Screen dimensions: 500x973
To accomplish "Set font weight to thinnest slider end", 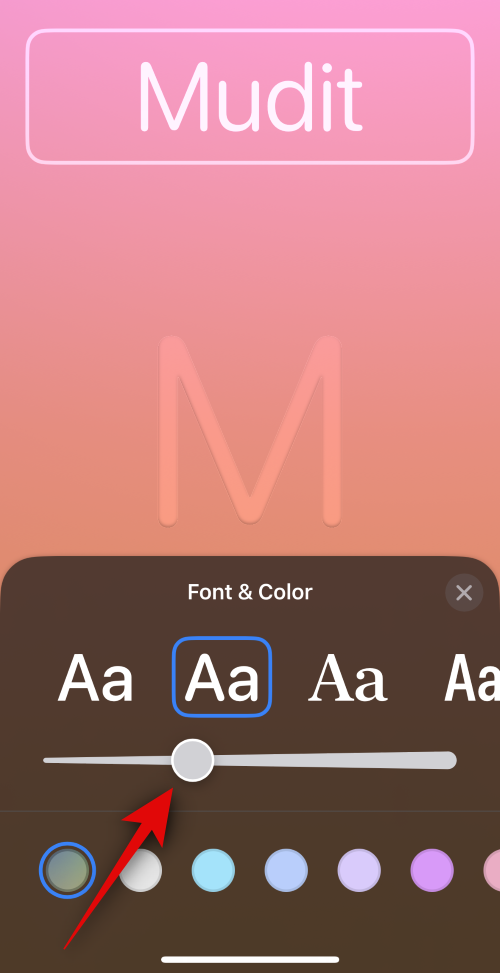I will (47, 760).
